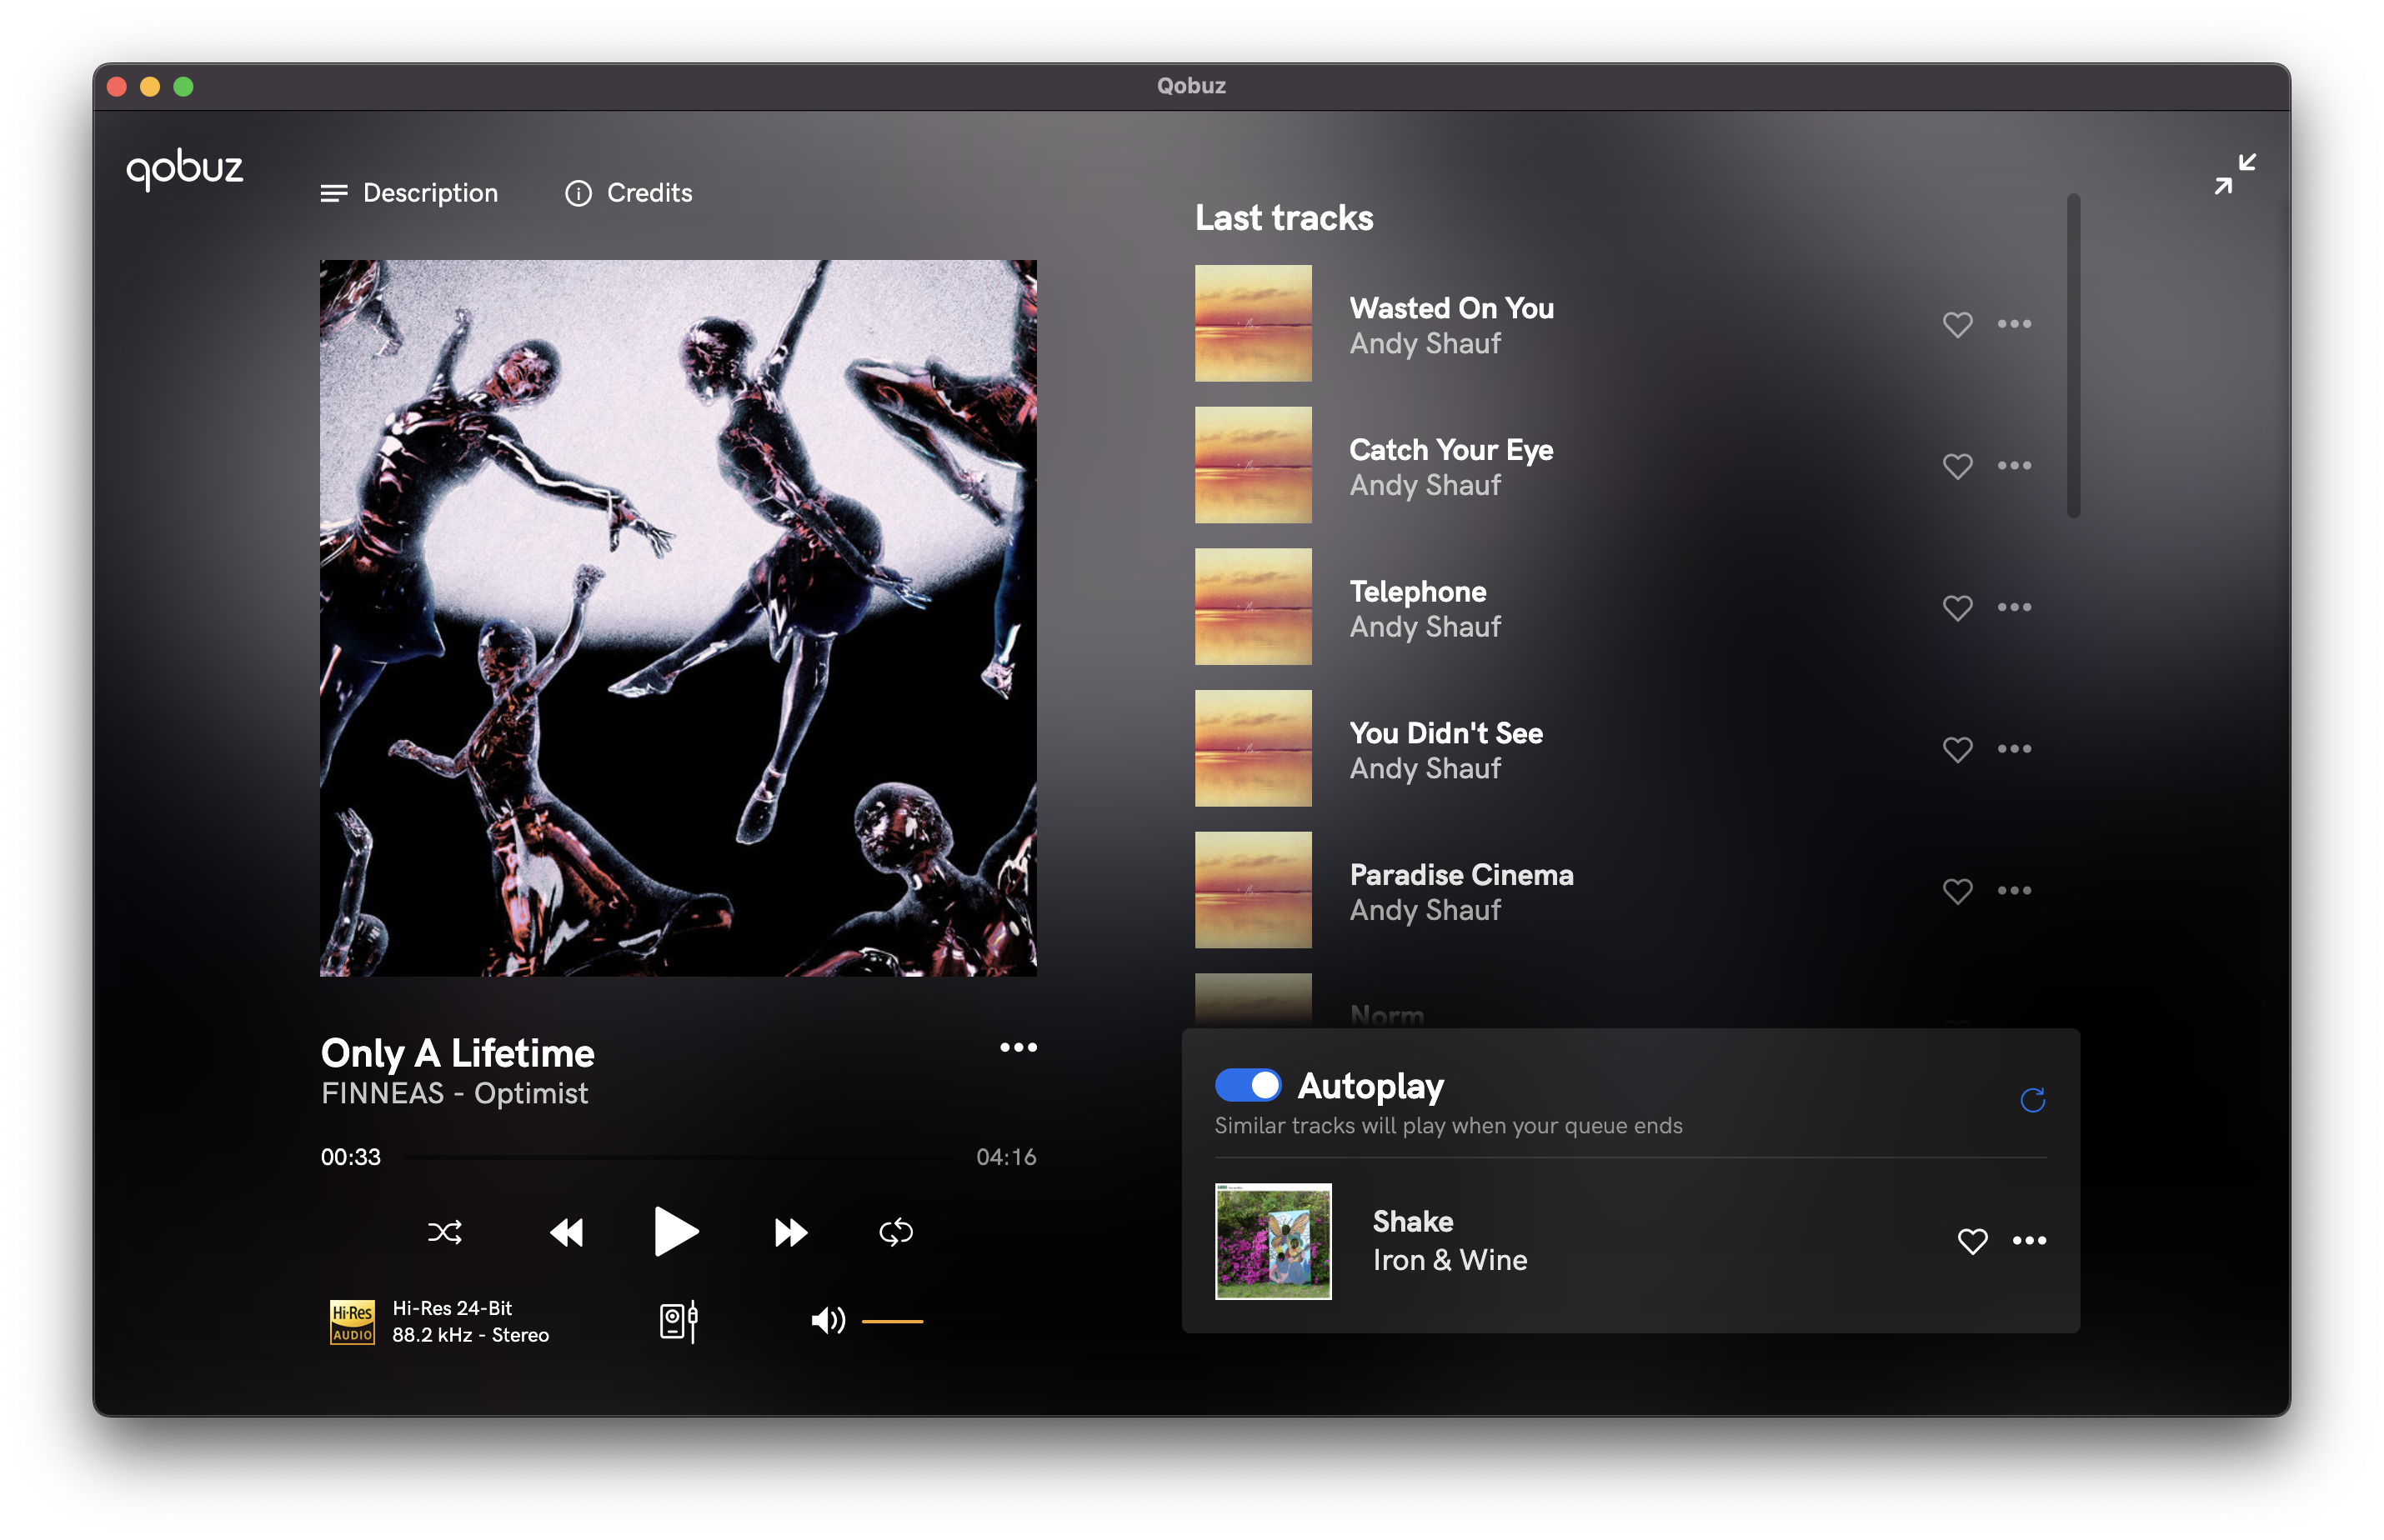Click the repeat icon
The width and height of the screenshot is (2384, 1540).
895,1232
